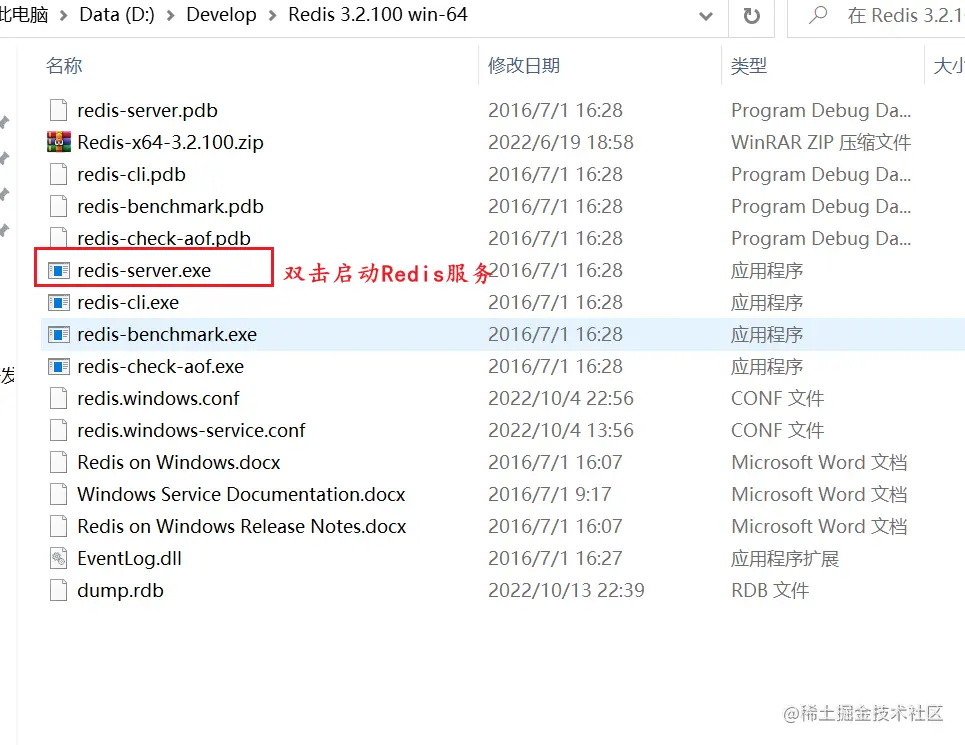Click the redis-server.pdb file icon
Viewport: 965px width, 745px height.
[x=58, y=111]
